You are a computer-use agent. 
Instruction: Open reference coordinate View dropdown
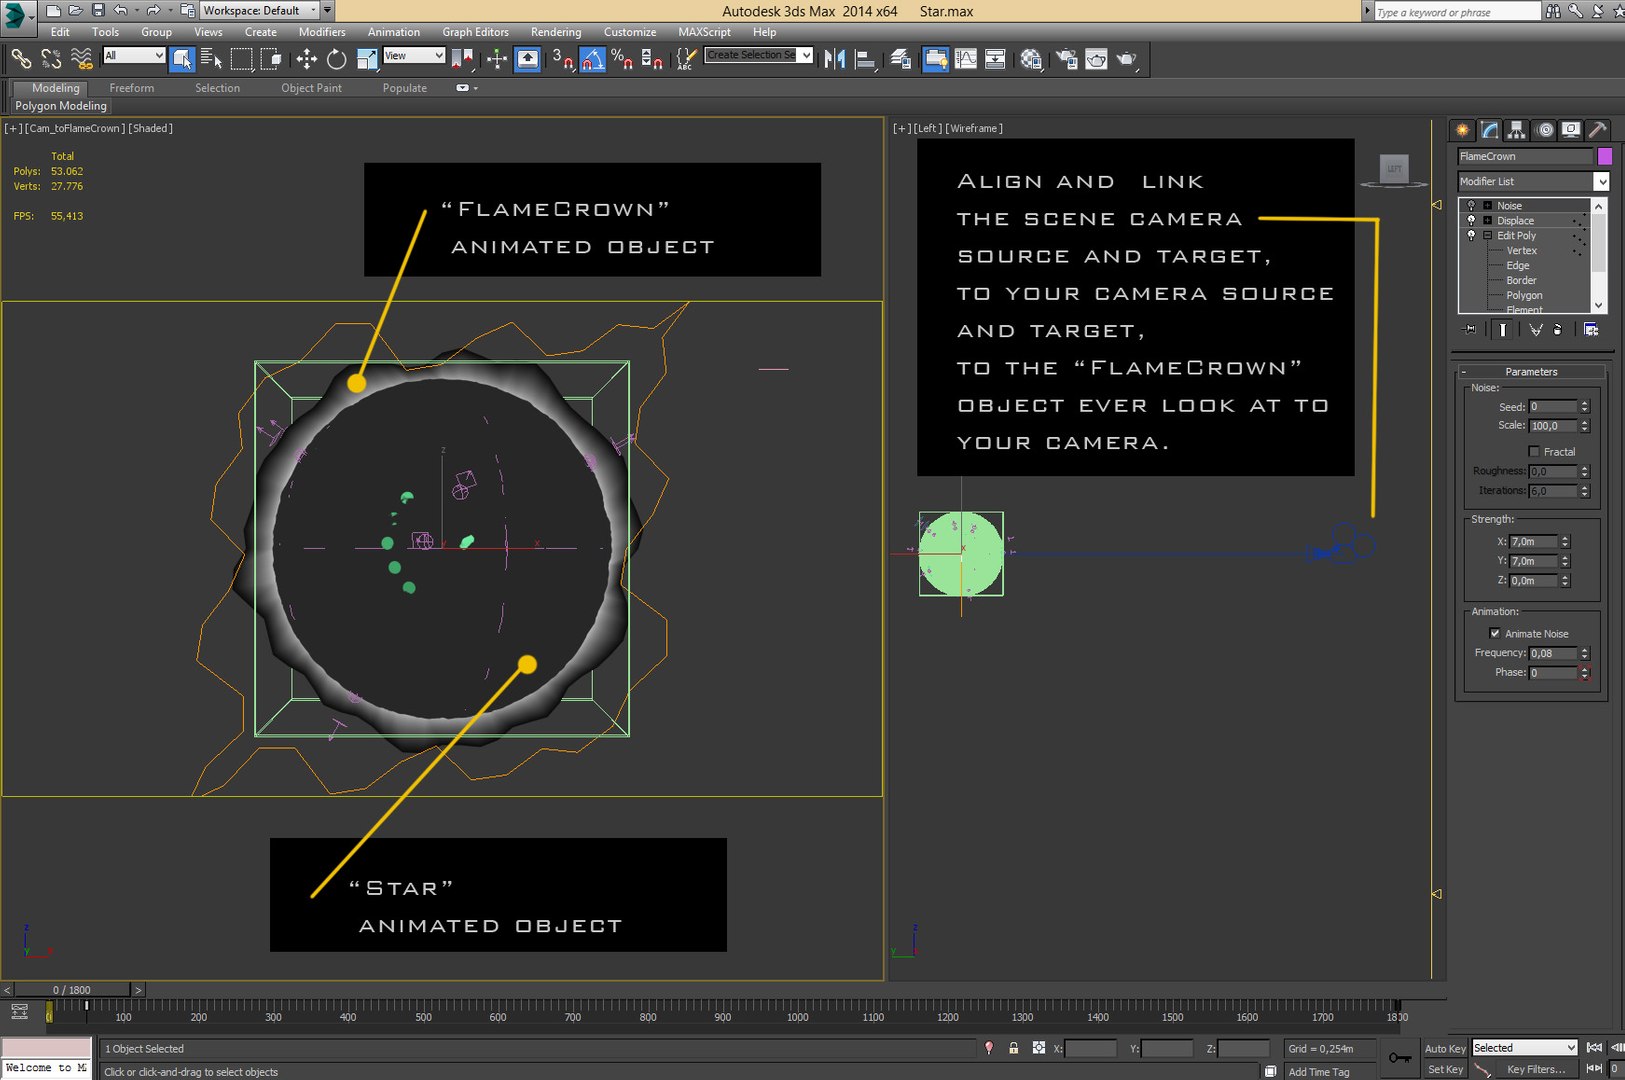coord(414,55)
